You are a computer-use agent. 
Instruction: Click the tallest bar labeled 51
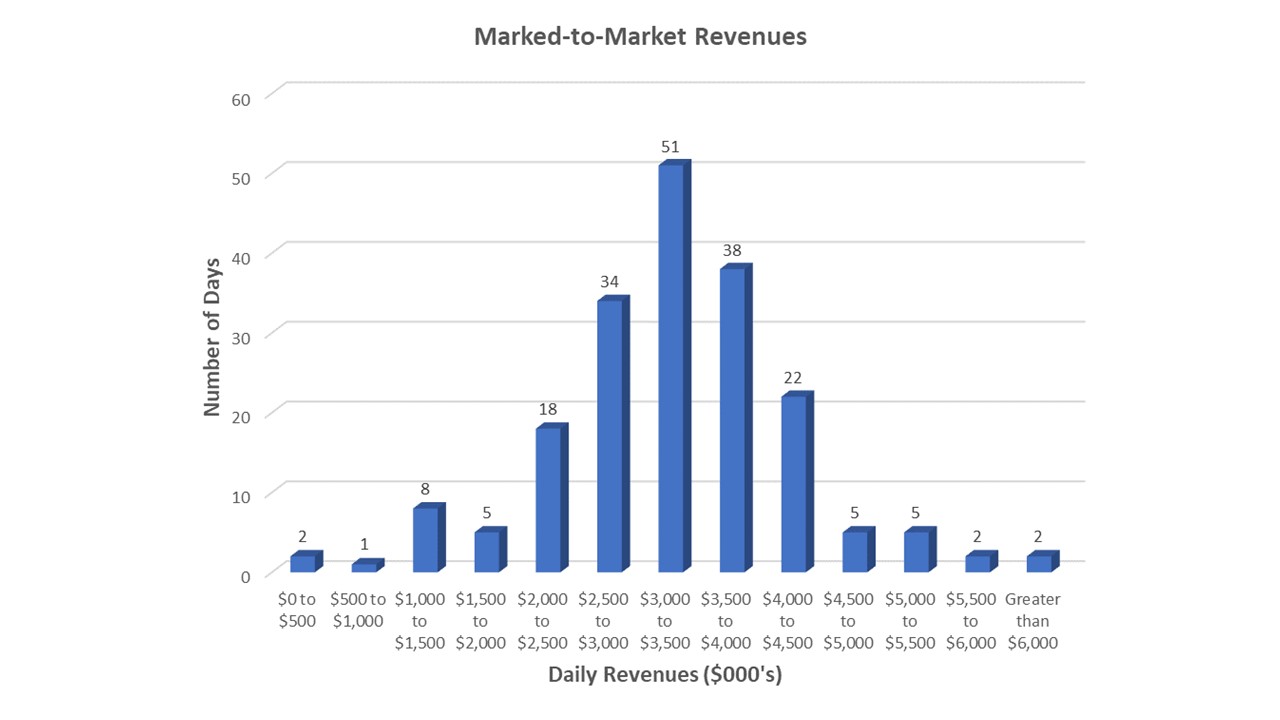(x=671, y=367)
